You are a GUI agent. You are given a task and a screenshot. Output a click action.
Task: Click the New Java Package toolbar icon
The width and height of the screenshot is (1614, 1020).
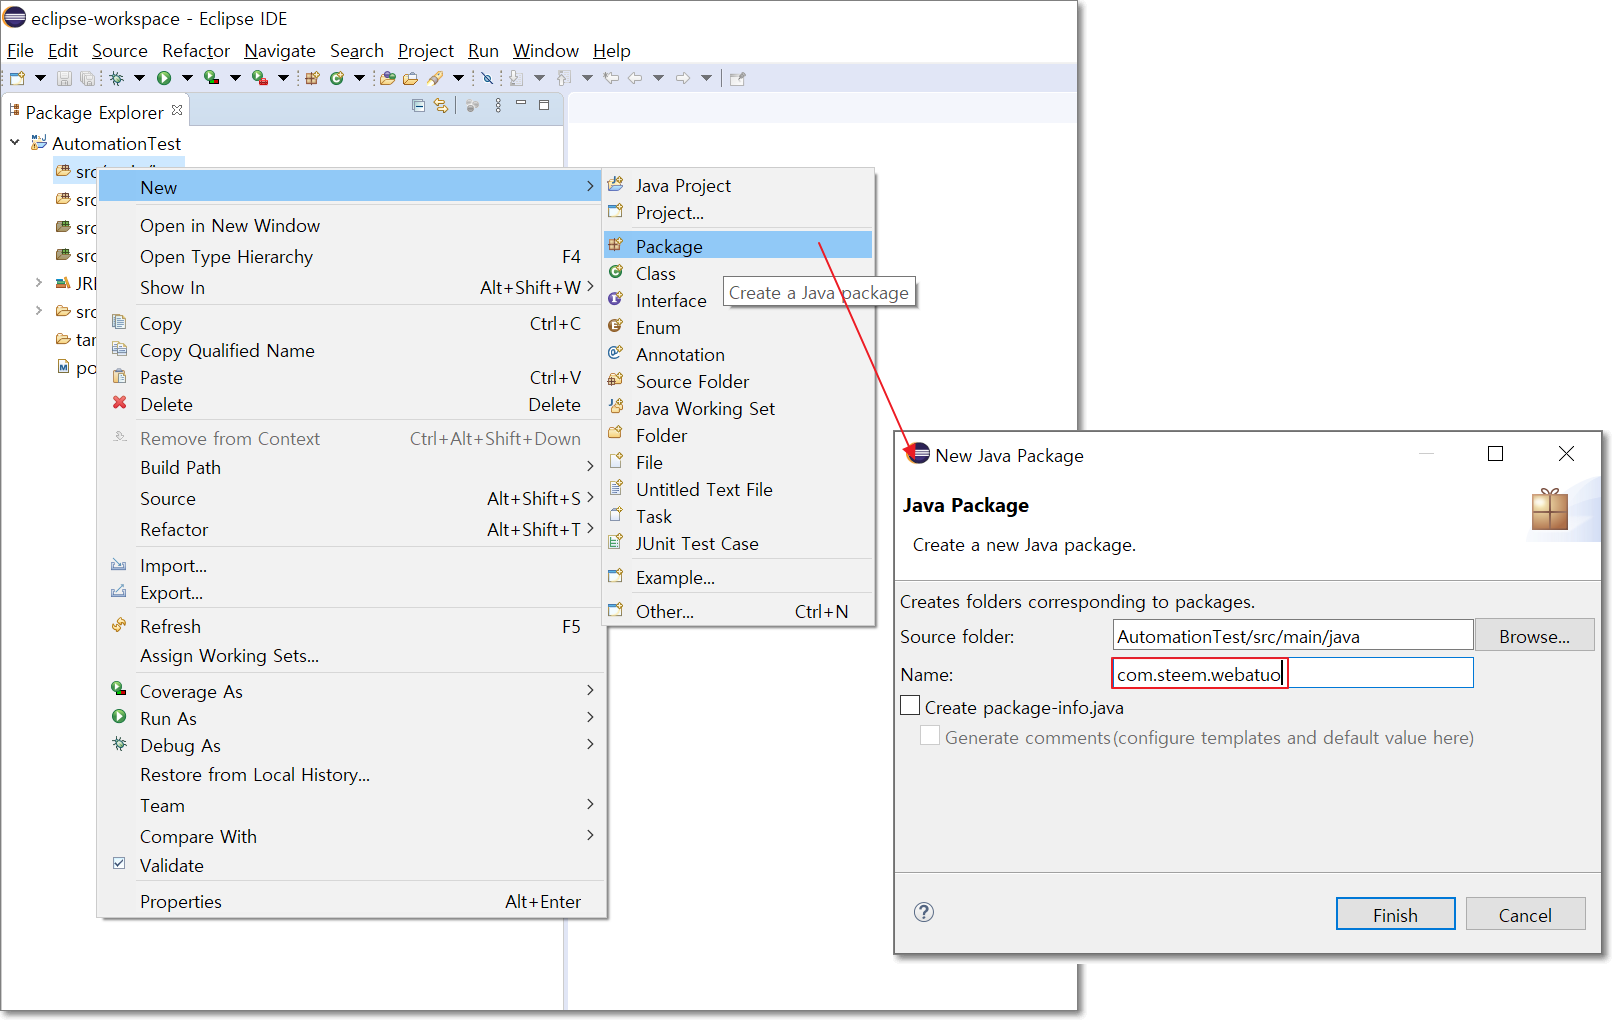click(312, 78)
